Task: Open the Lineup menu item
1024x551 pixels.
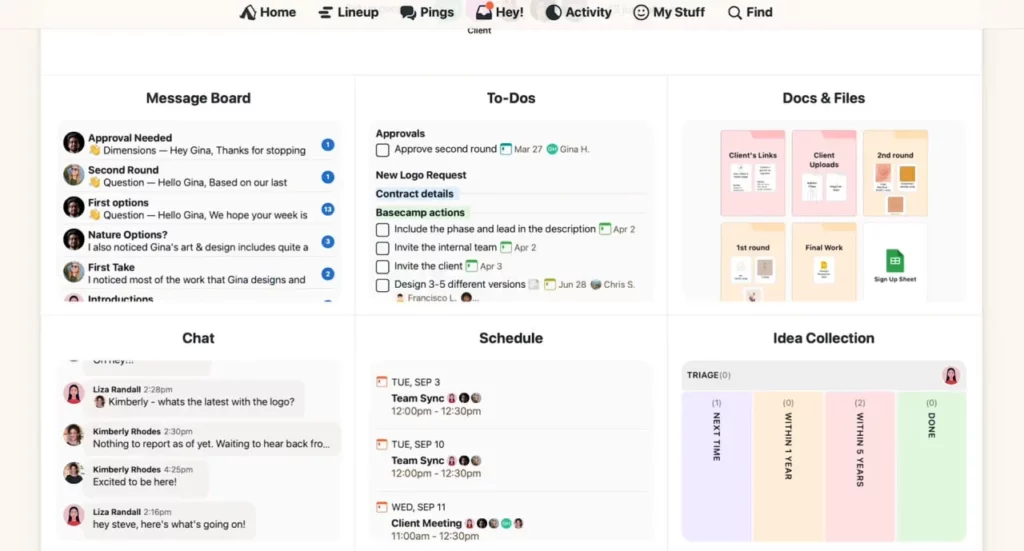Action: 348,12
